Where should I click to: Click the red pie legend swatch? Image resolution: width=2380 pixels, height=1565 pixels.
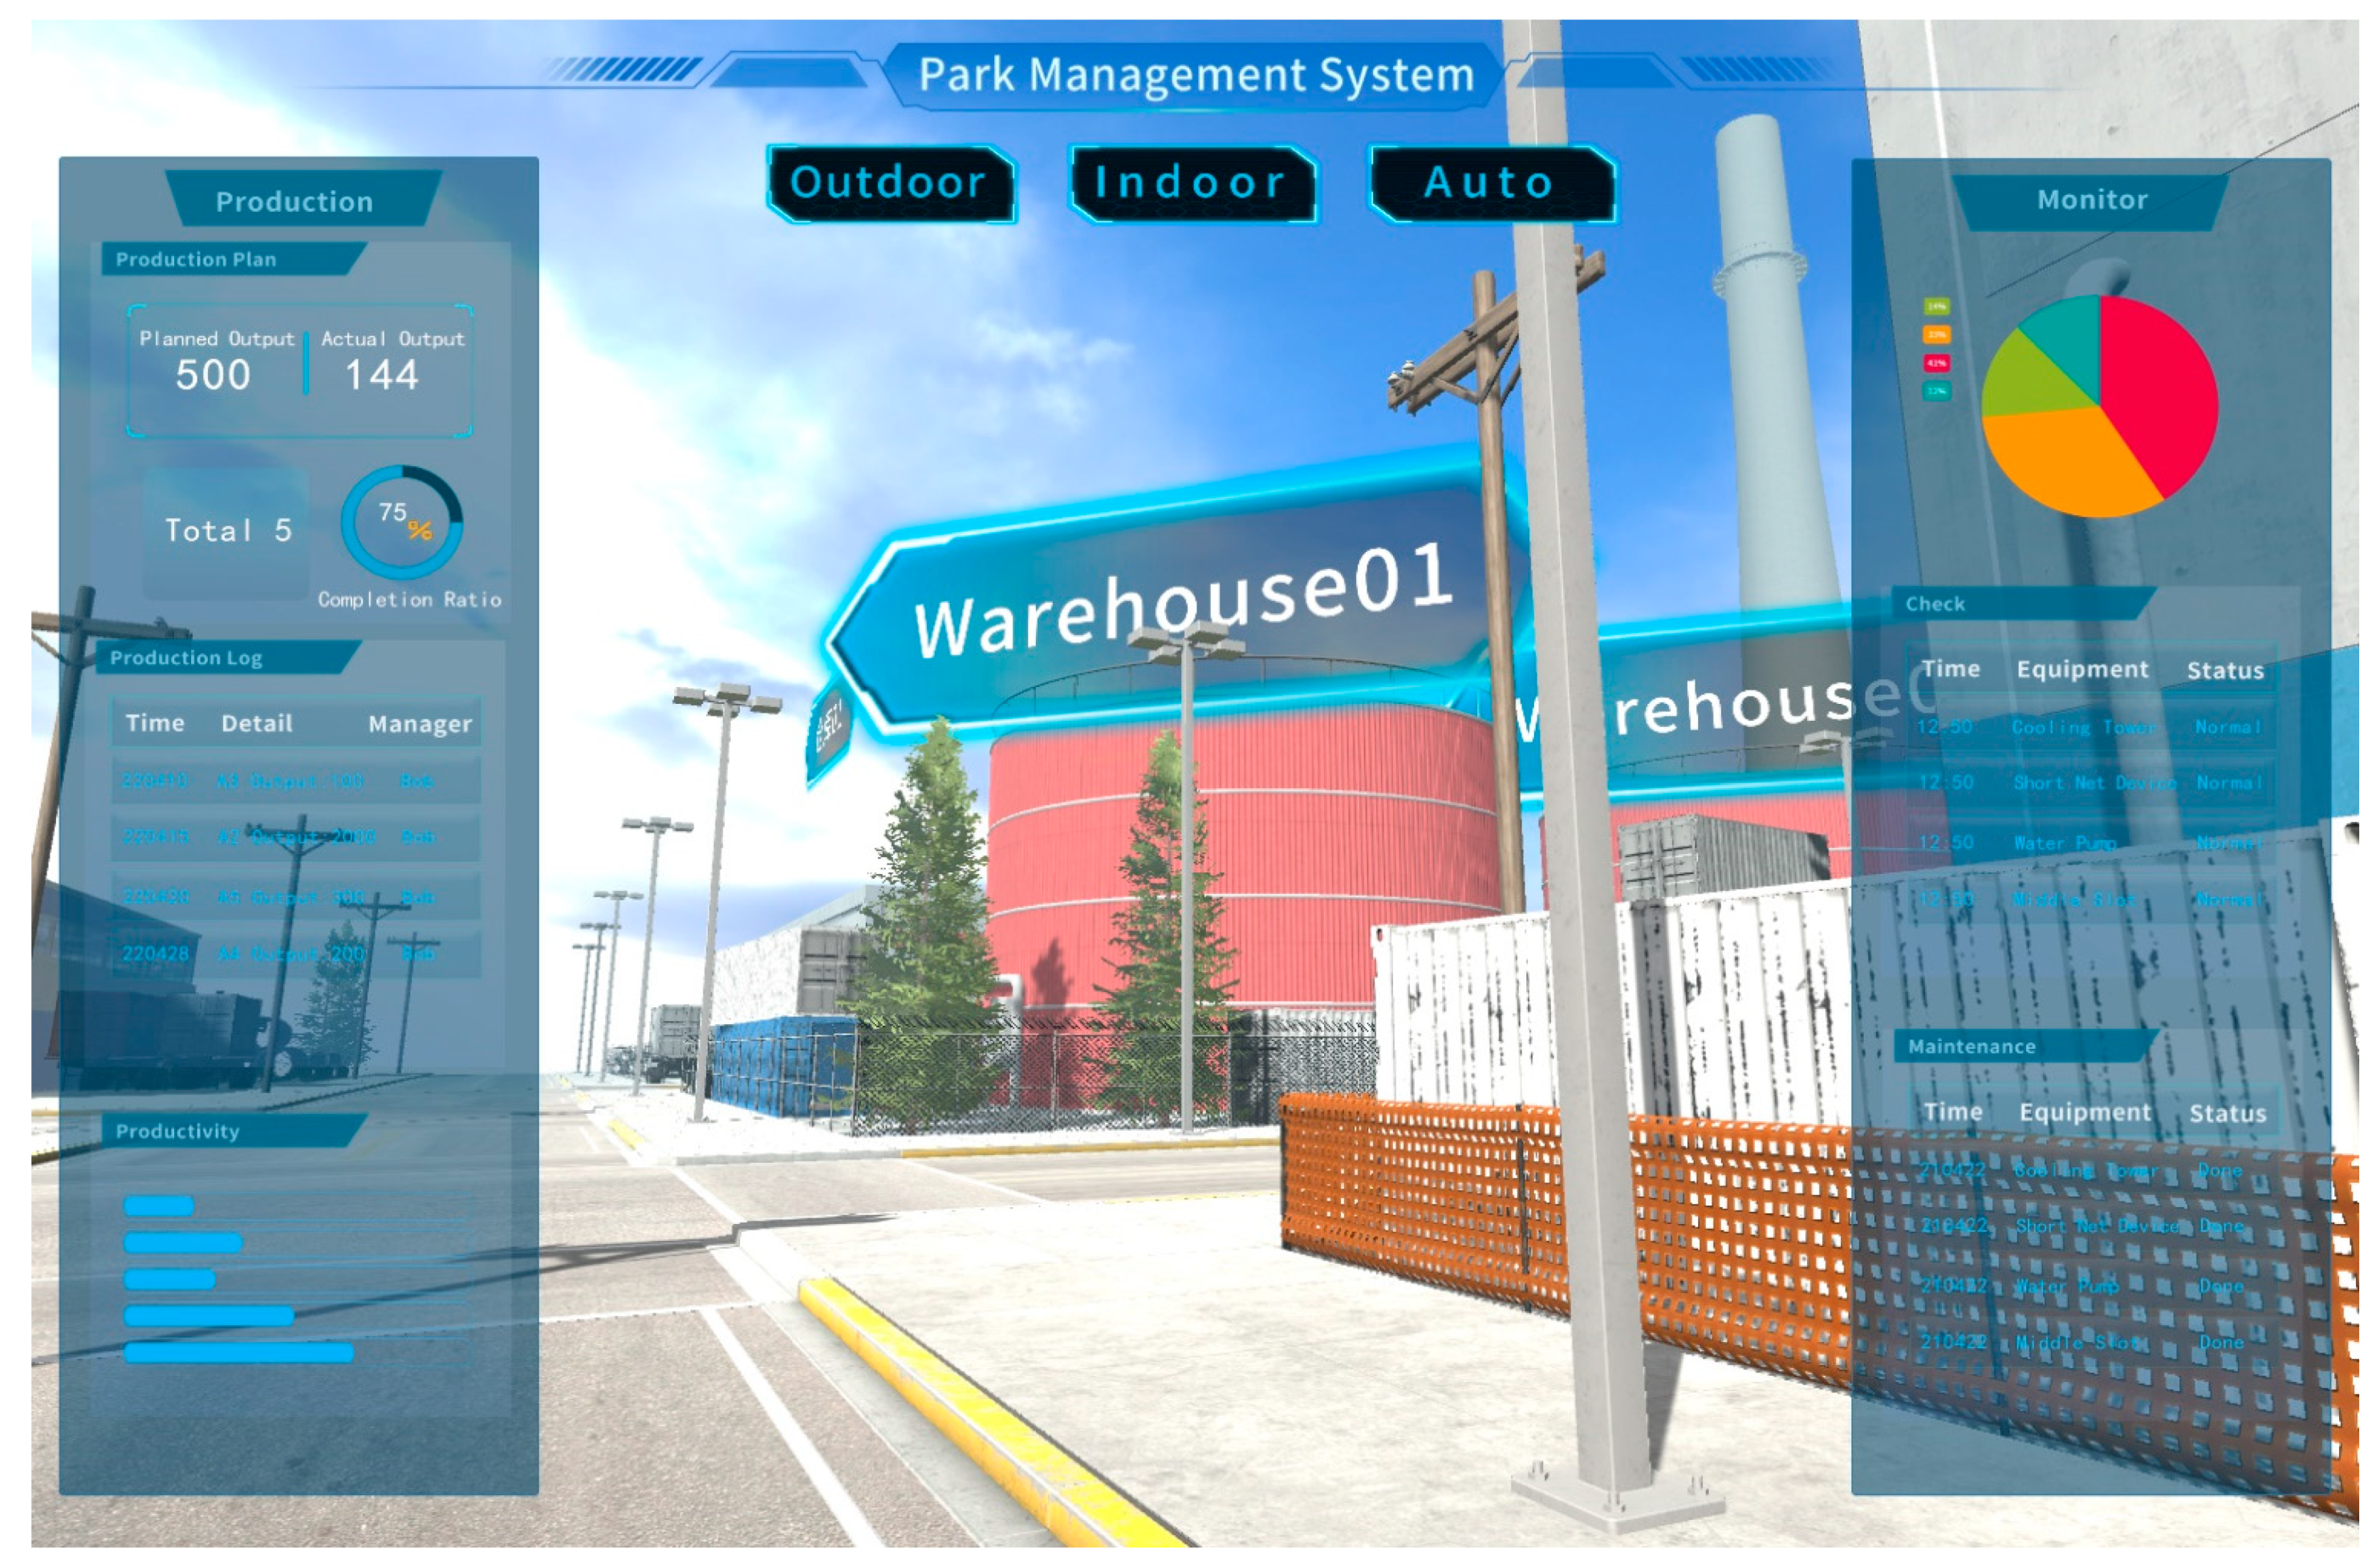(1937, 363)
